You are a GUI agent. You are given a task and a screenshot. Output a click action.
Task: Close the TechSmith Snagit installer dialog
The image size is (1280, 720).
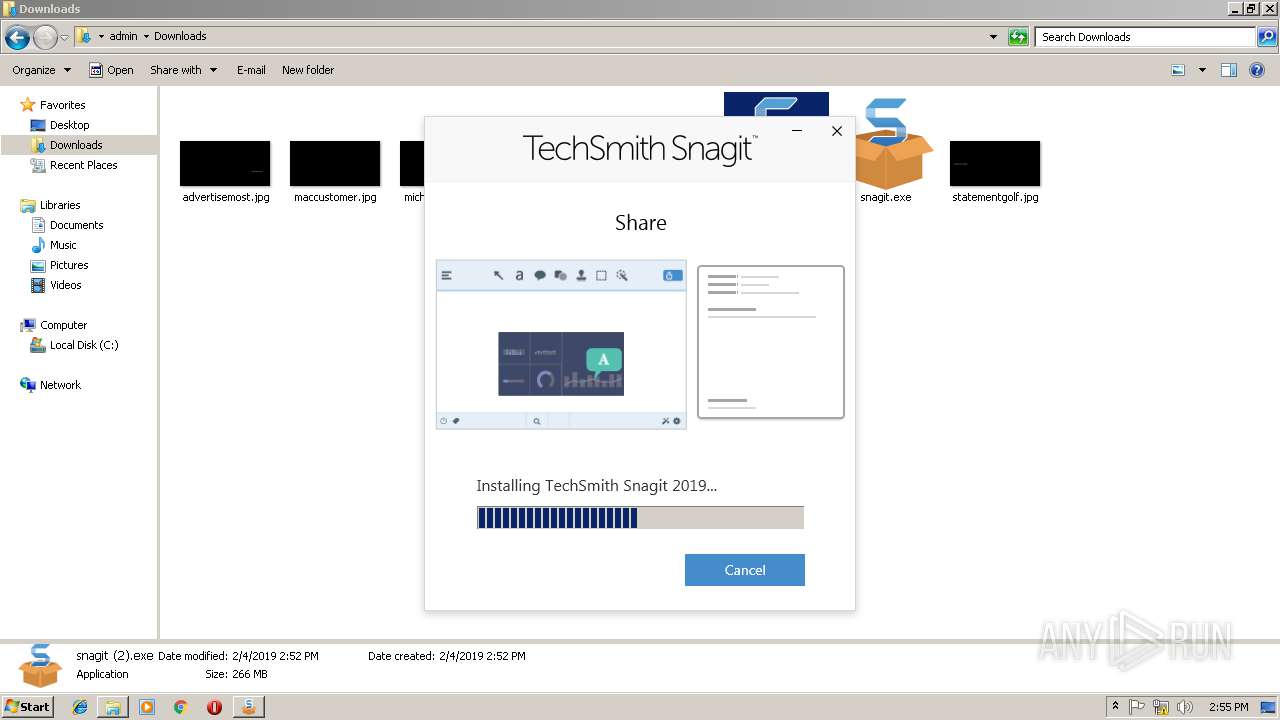pos(837,131)
